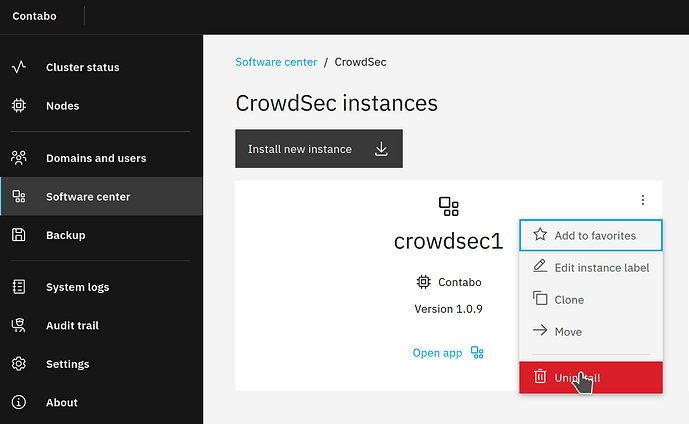Viewport: 689px width, 424px height.
Task: Click the Nodes chip icon in sidebar
Action: 18,105
